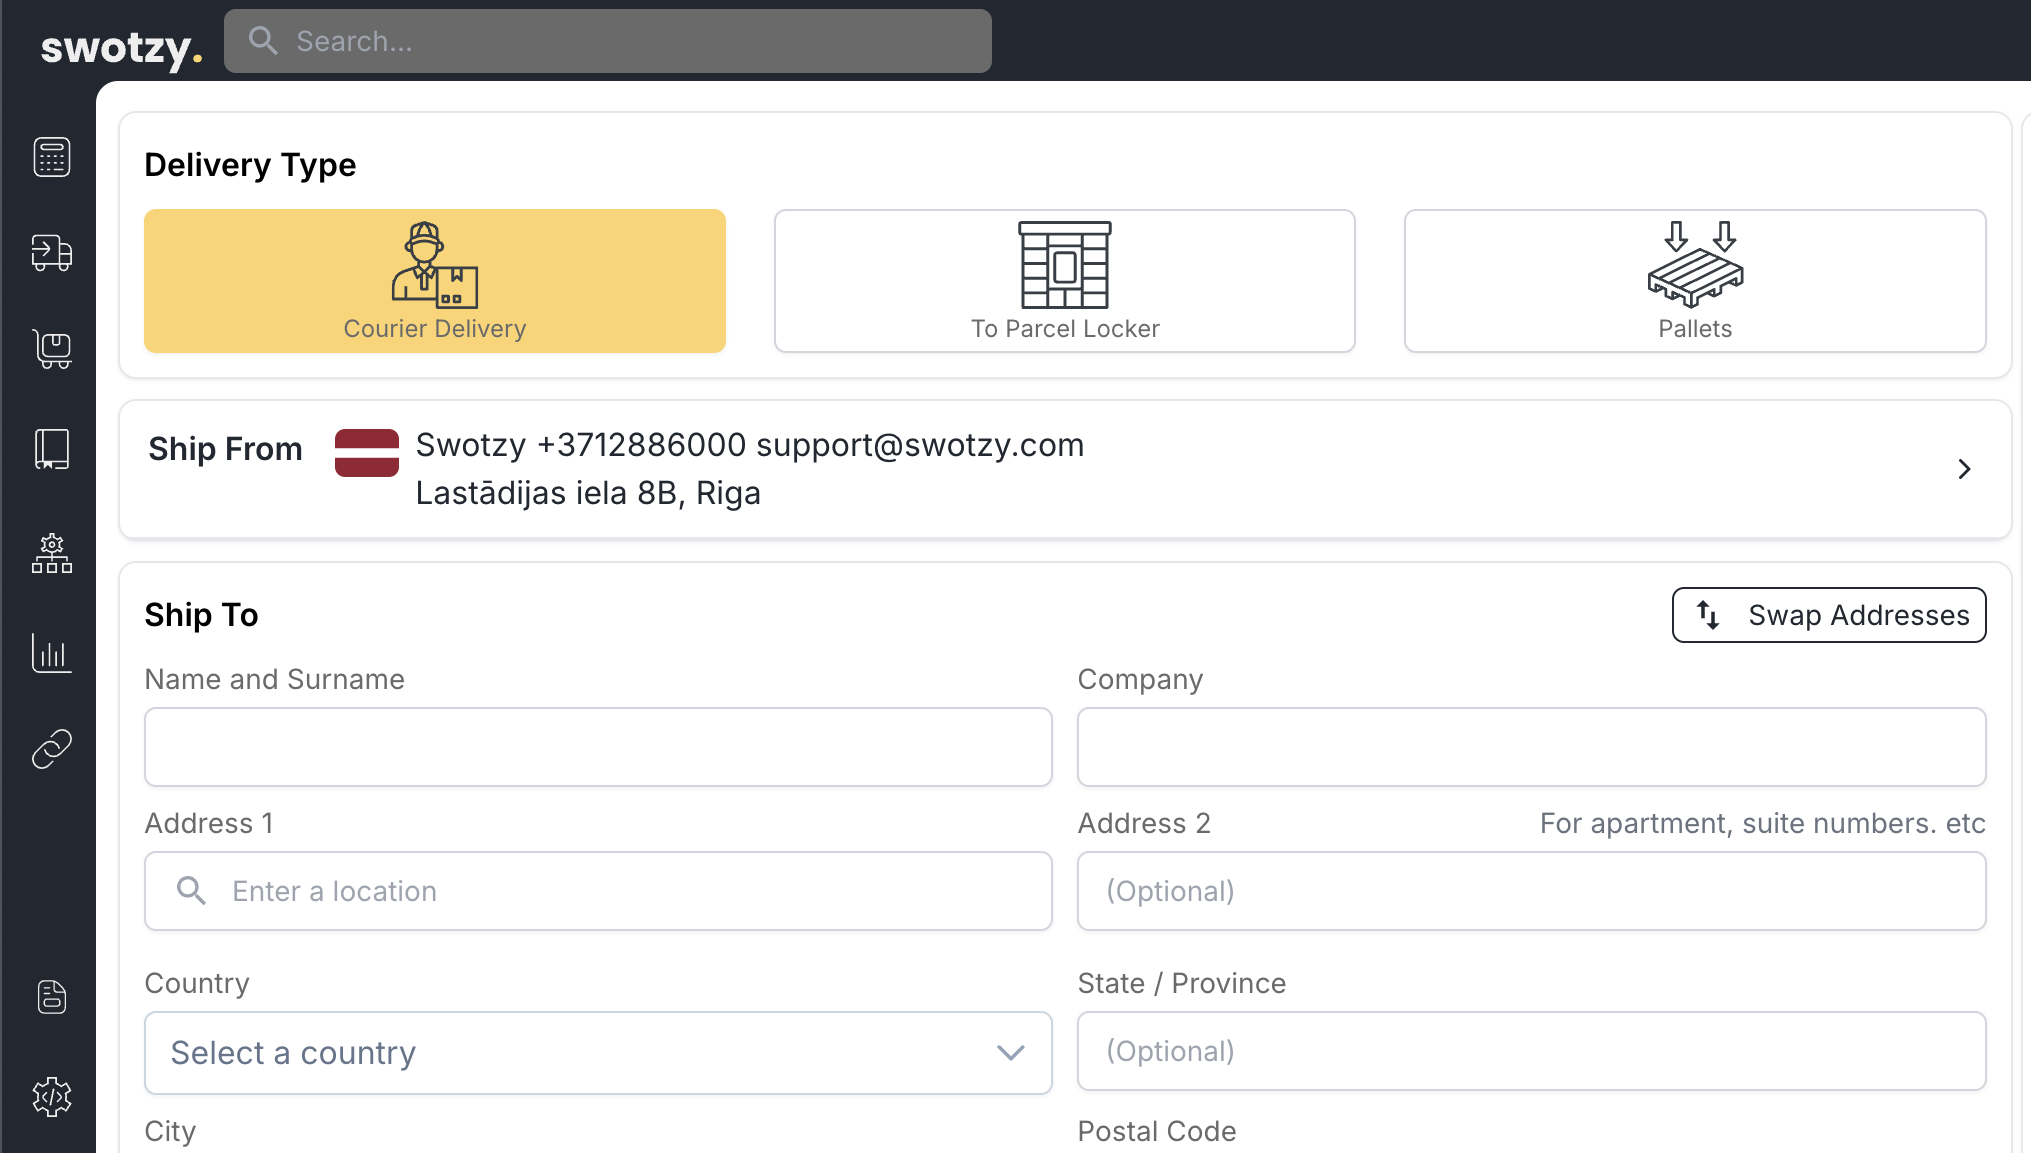Image resolution: width=2031 pixels, height=1153 pixels.
Task: Select To Parcel Locker delivery type
Action: pyautogui.click(x=1065, y=281)
